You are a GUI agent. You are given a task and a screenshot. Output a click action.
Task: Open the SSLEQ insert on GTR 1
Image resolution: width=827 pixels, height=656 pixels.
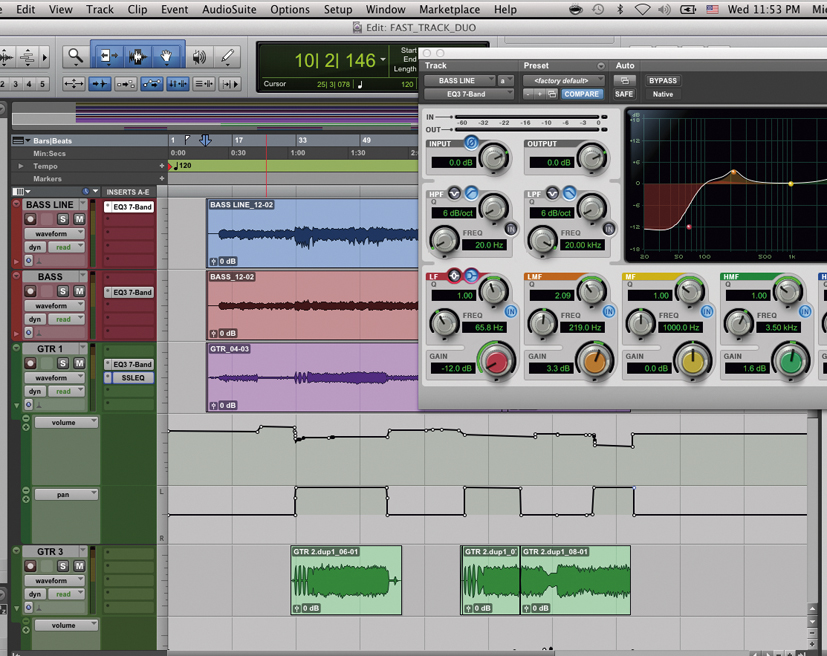[129, 378]
